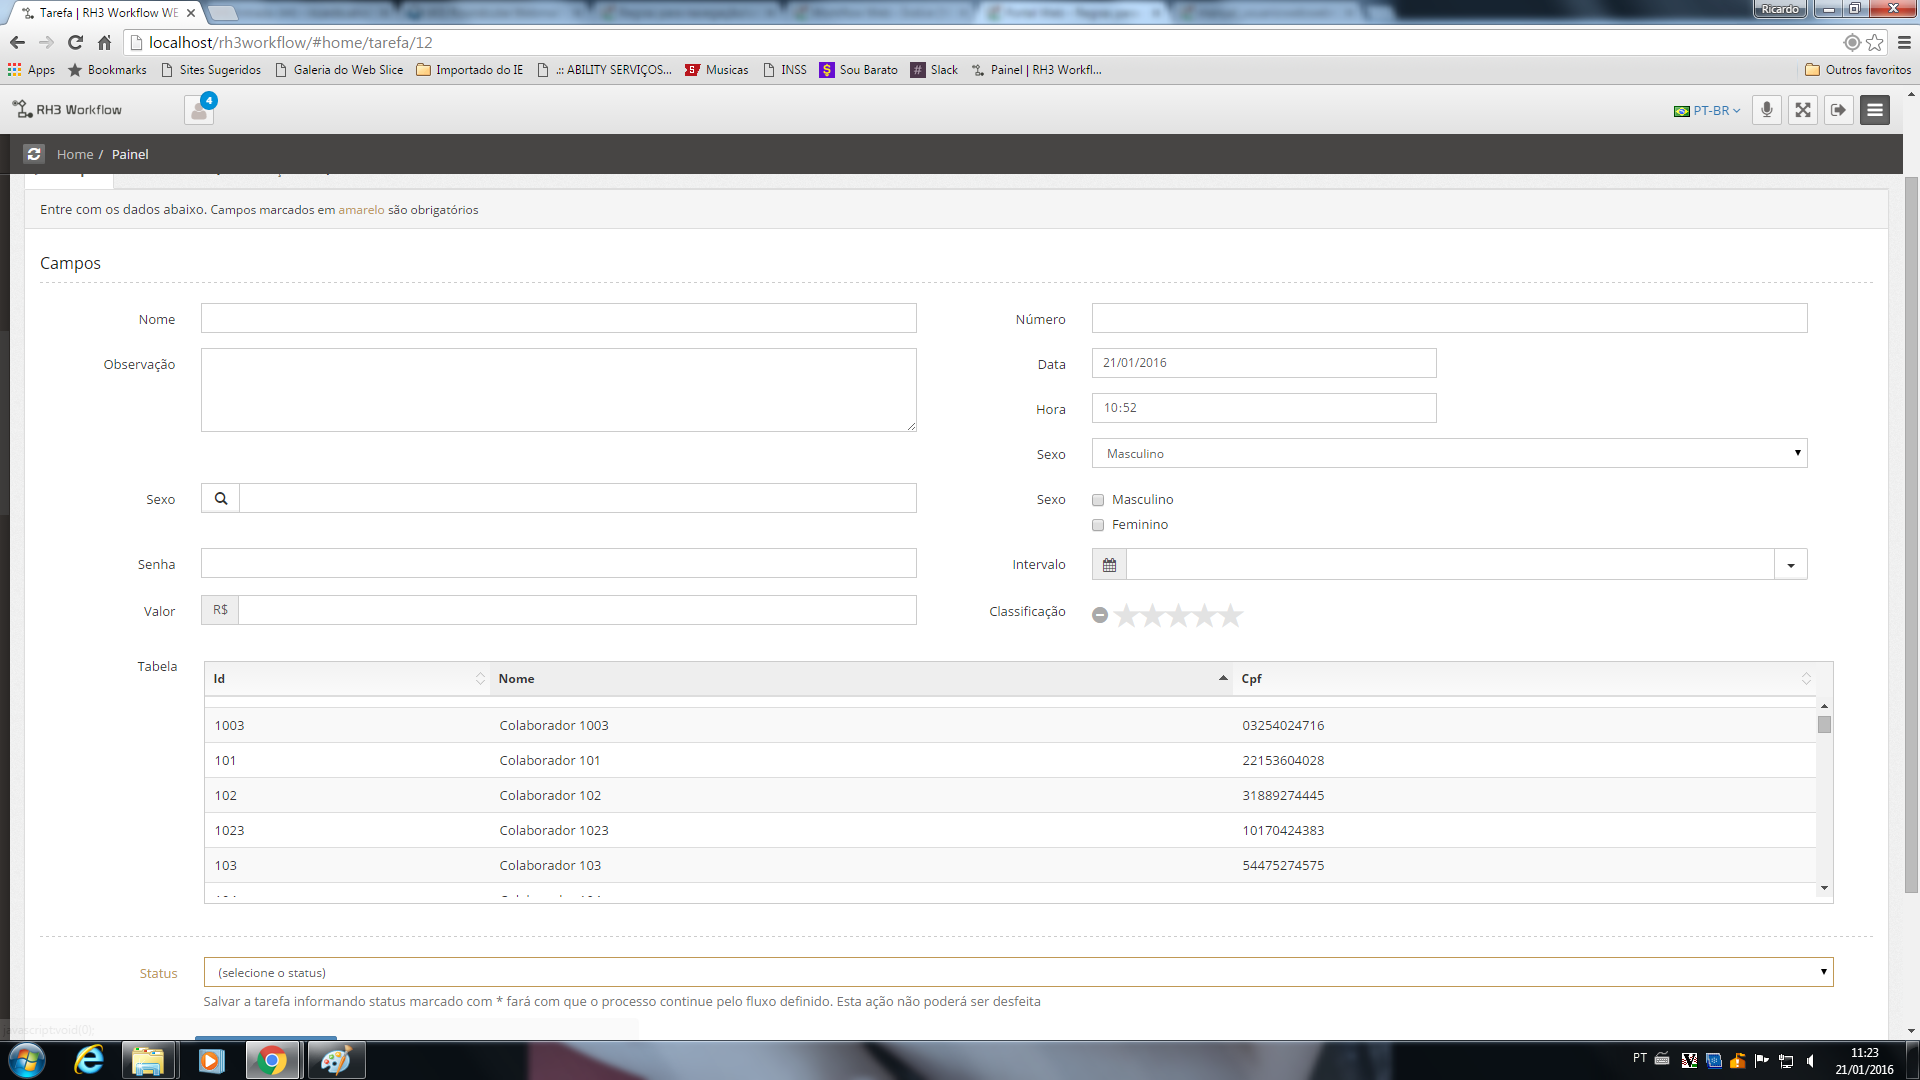Open the PT-BR language selector
1920x1080 pixels.
[x=1708, y=111]
